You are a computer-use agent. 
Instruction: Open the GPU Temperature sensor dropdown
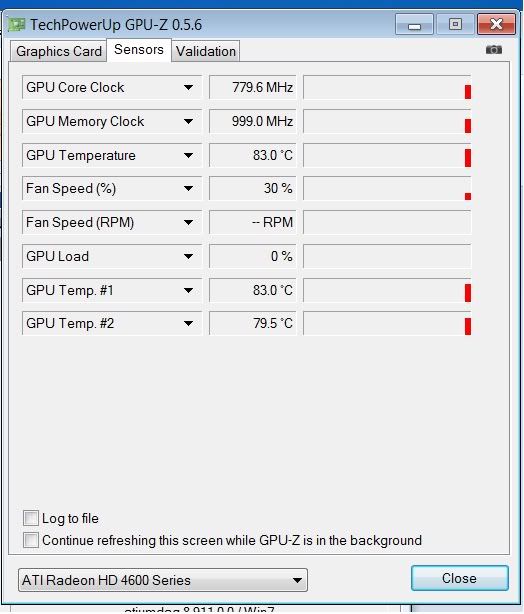point(188,155)
